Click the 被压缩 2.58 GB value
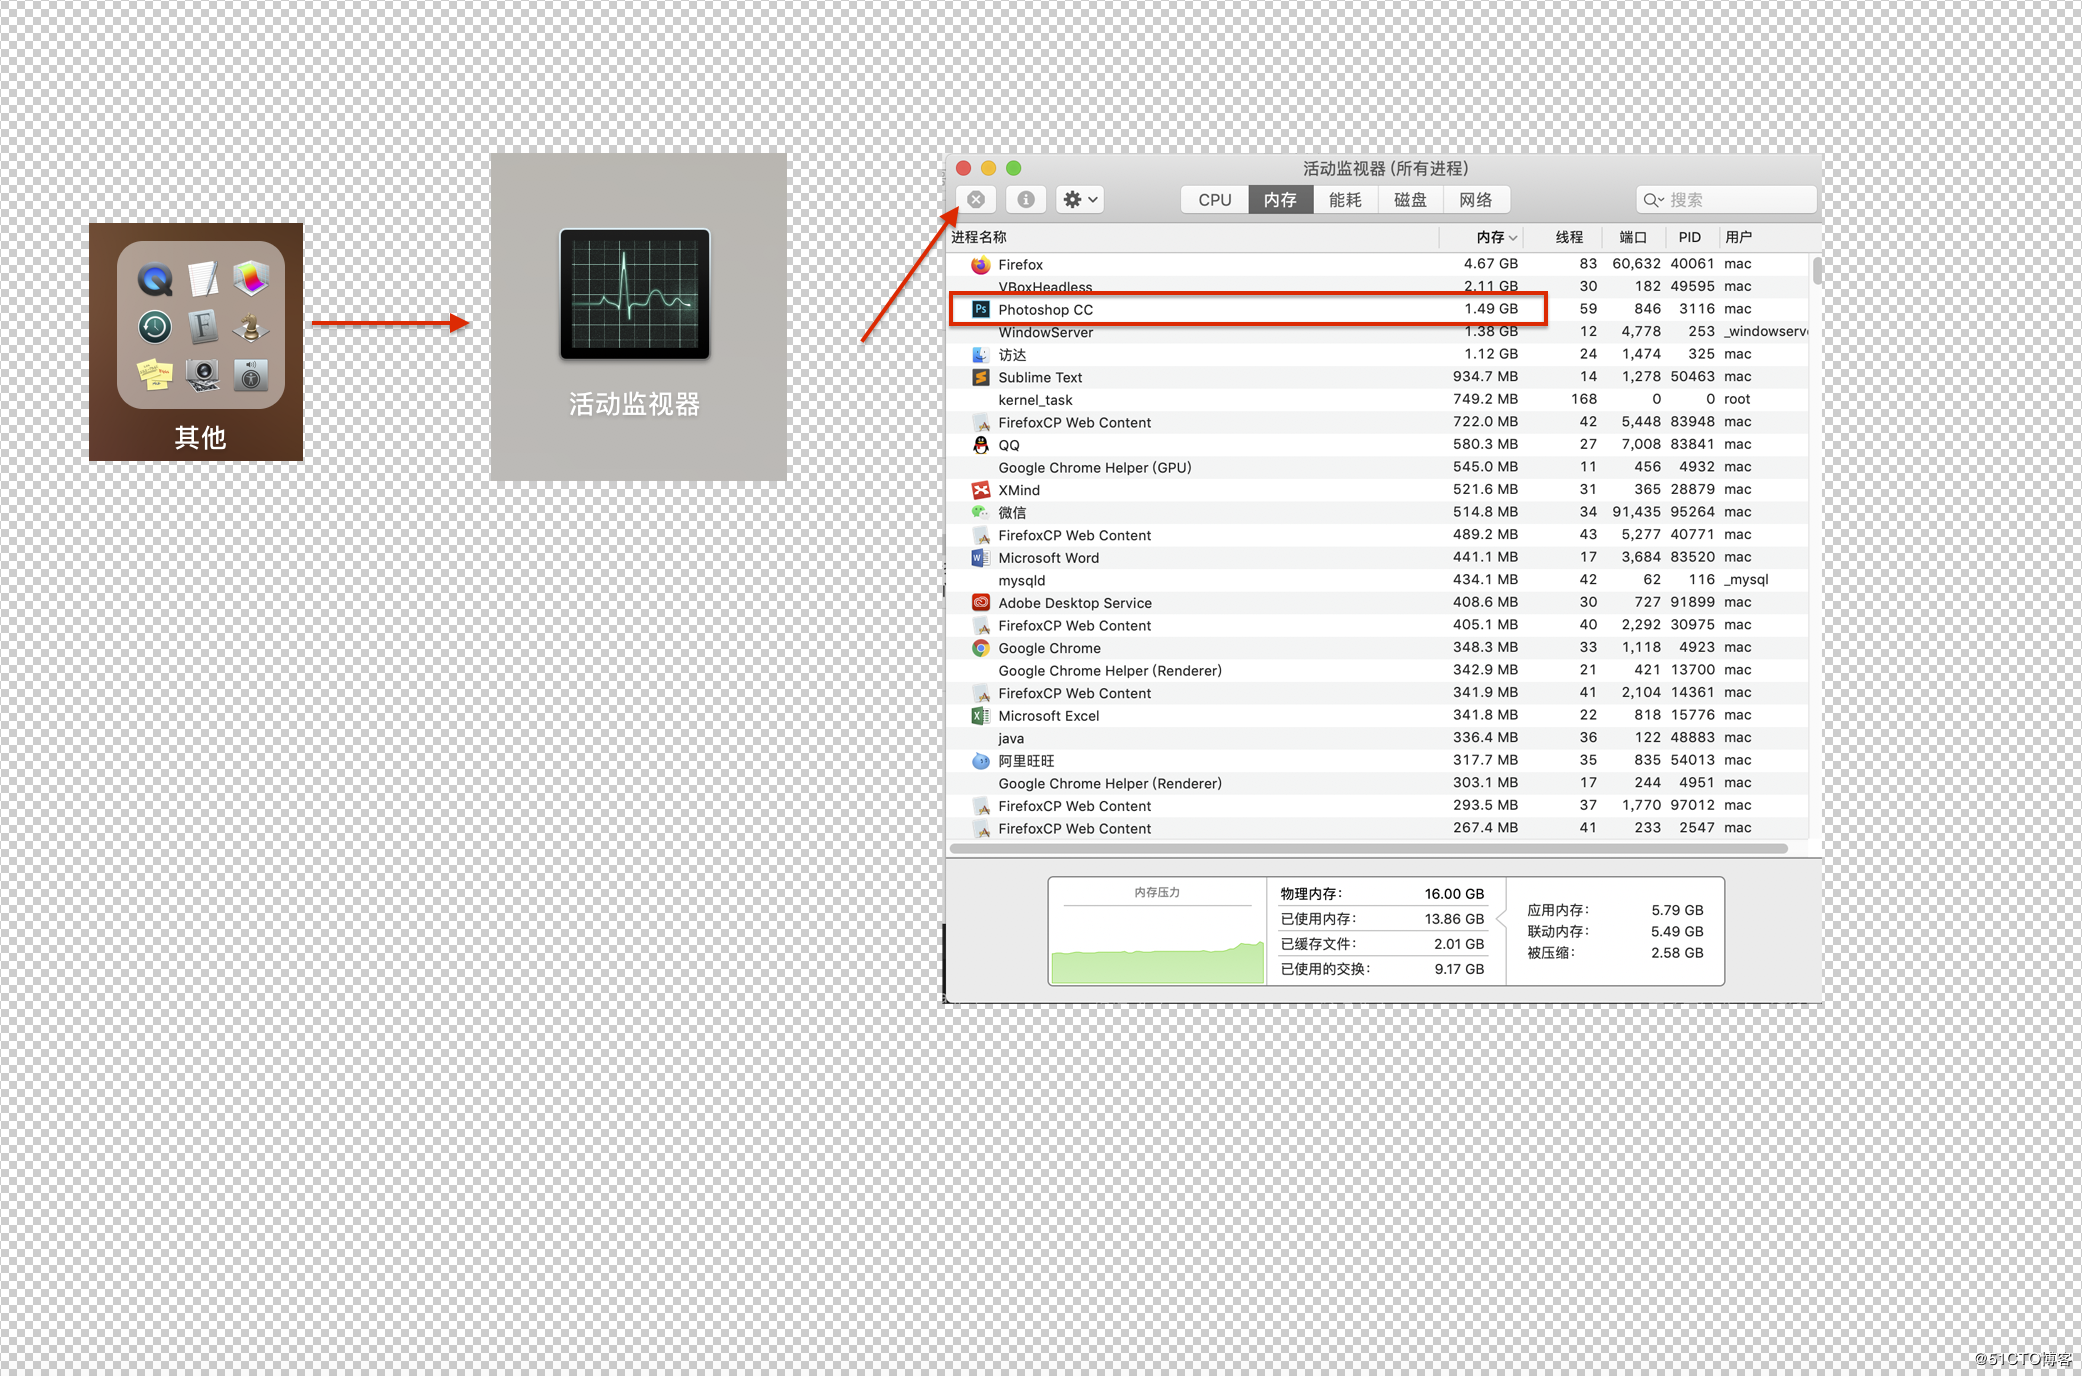Viewport: 2082px width, 1376px height. point(1677,953)
